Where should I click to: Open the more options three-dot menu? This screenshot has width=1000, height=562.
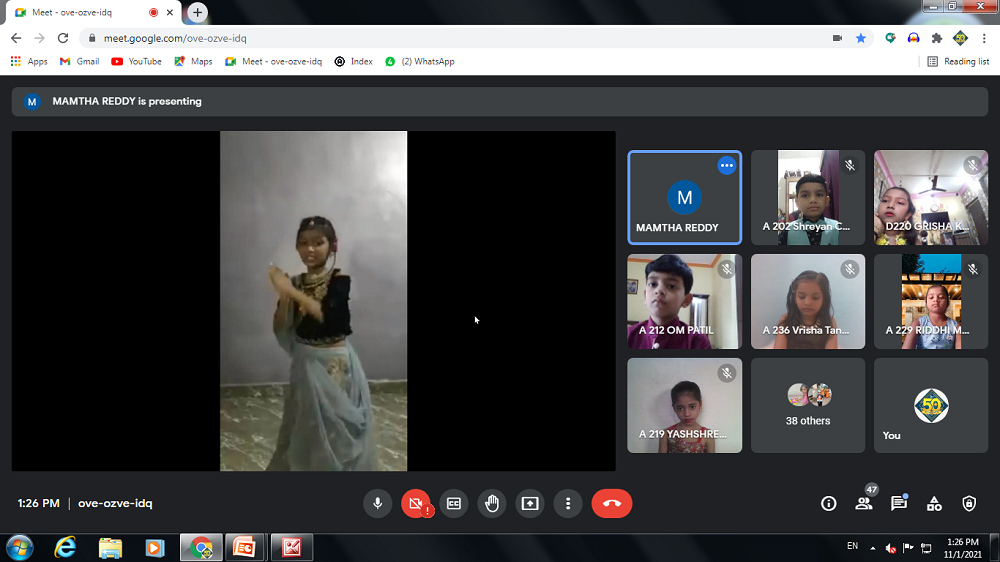(x=568, y=504)
